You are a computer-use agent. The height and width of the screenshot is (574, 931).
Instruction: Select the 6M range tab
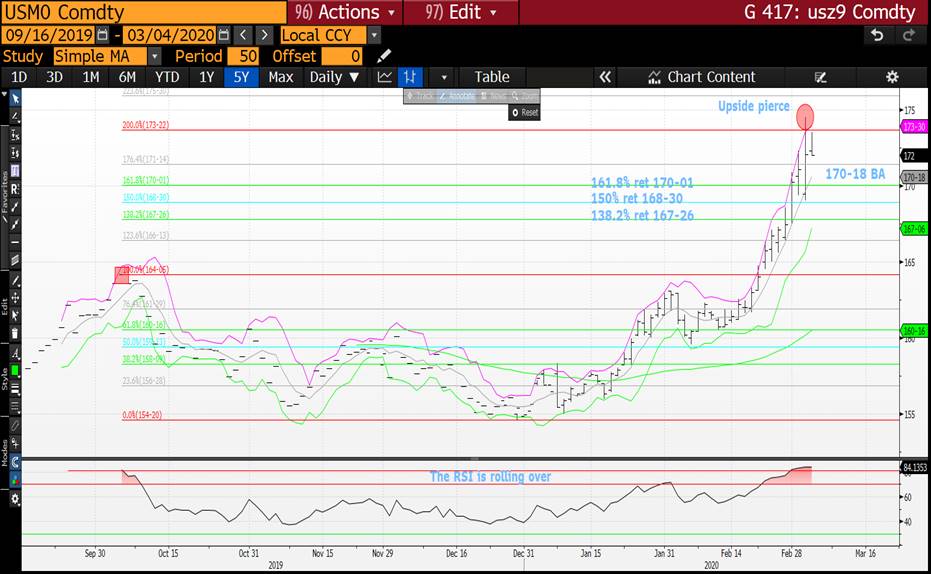click(x=127, y=77)
